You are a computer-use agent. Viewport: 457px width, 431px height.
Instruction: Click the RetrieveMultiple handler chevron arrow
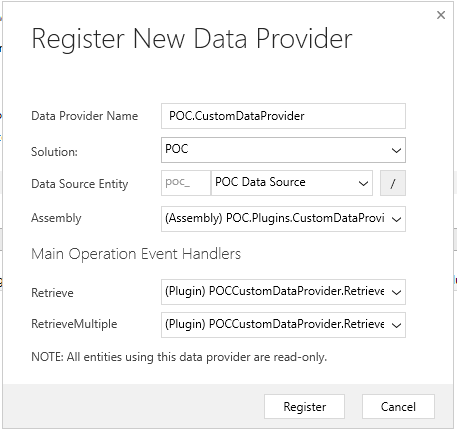pos(396,325)
